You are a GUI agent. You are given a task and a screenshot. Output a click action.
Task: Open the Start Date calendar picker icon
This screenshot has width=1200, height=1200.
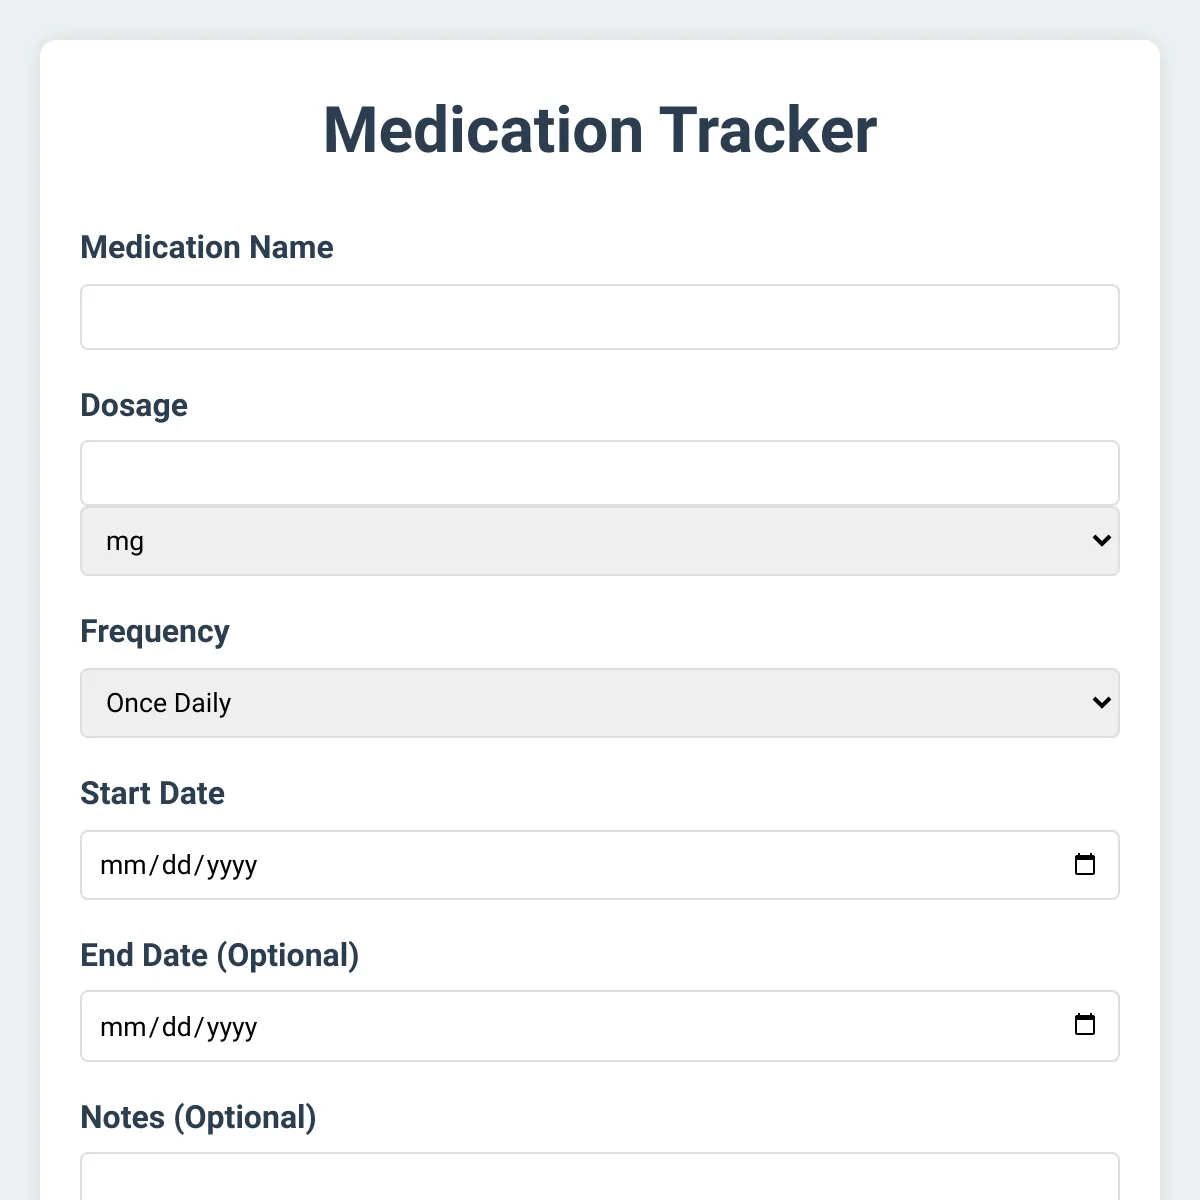coord(1086,865)
